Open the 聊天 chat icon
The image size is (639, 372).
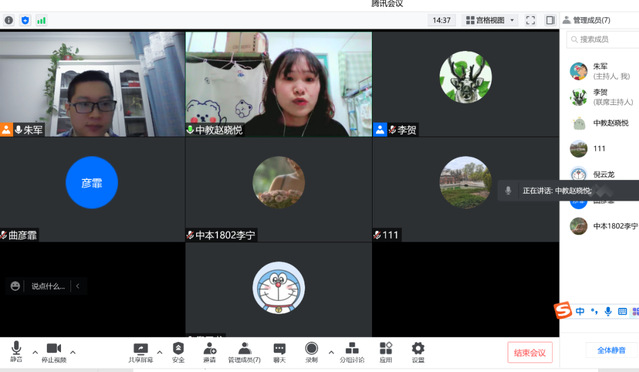279,352
